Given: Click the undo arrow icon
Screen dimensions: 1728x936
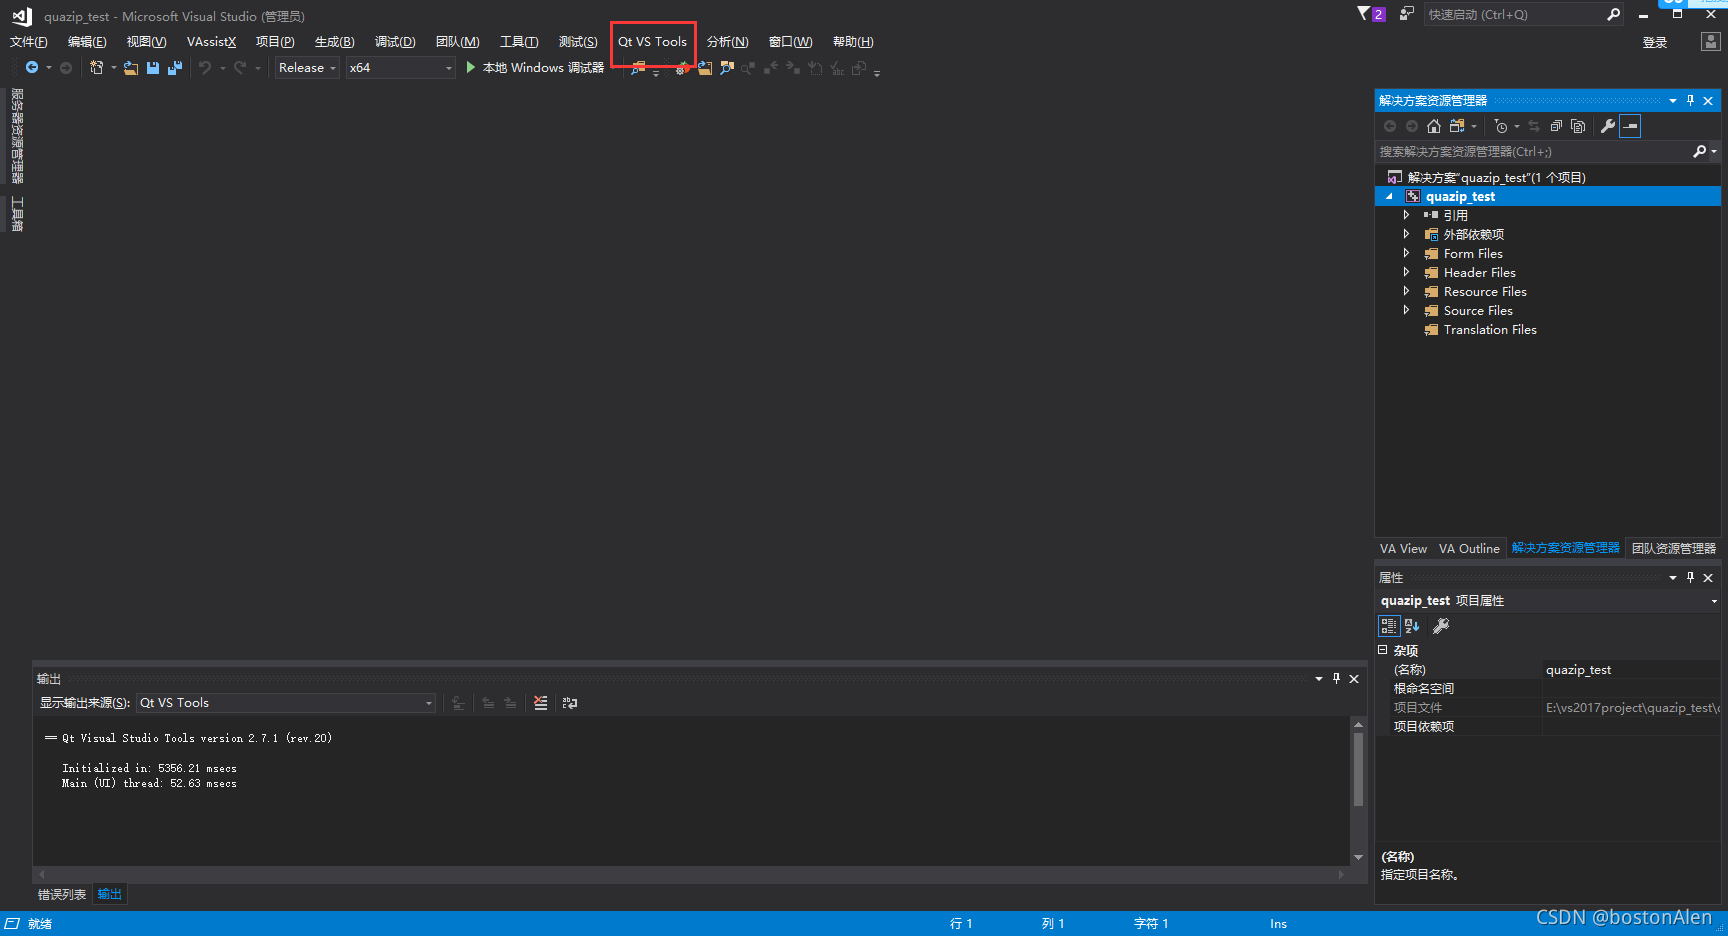Looking at the screenshot, I should [x=205, y=68].
